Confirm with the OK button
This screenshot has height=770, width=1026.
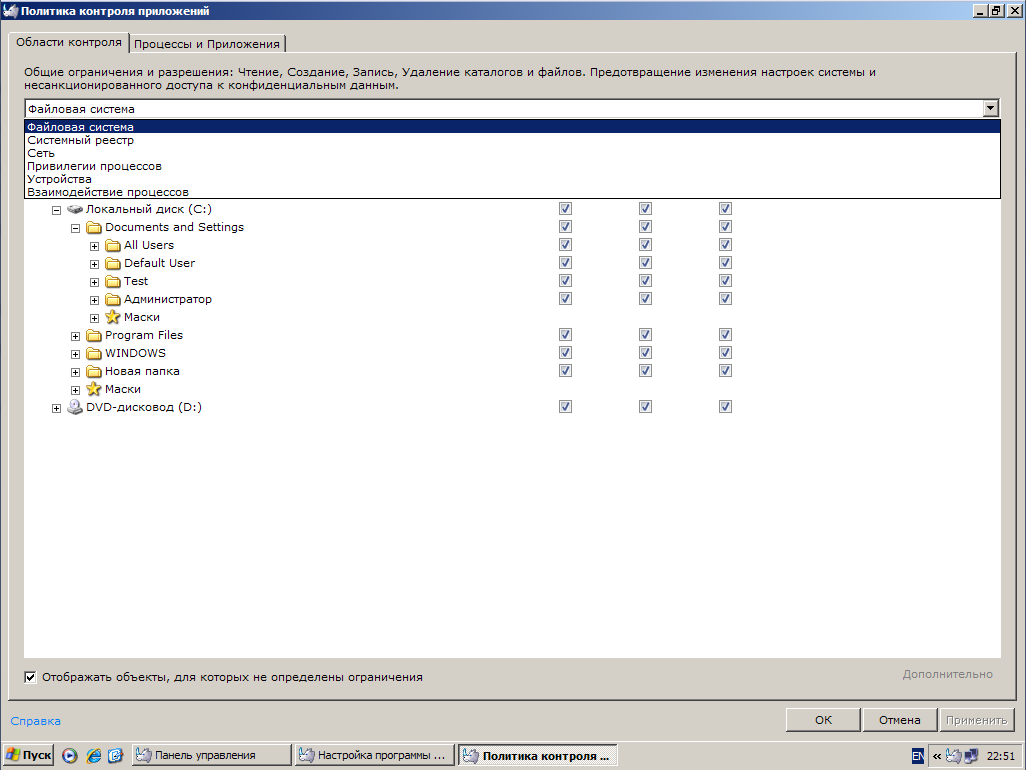pos(823,720)
